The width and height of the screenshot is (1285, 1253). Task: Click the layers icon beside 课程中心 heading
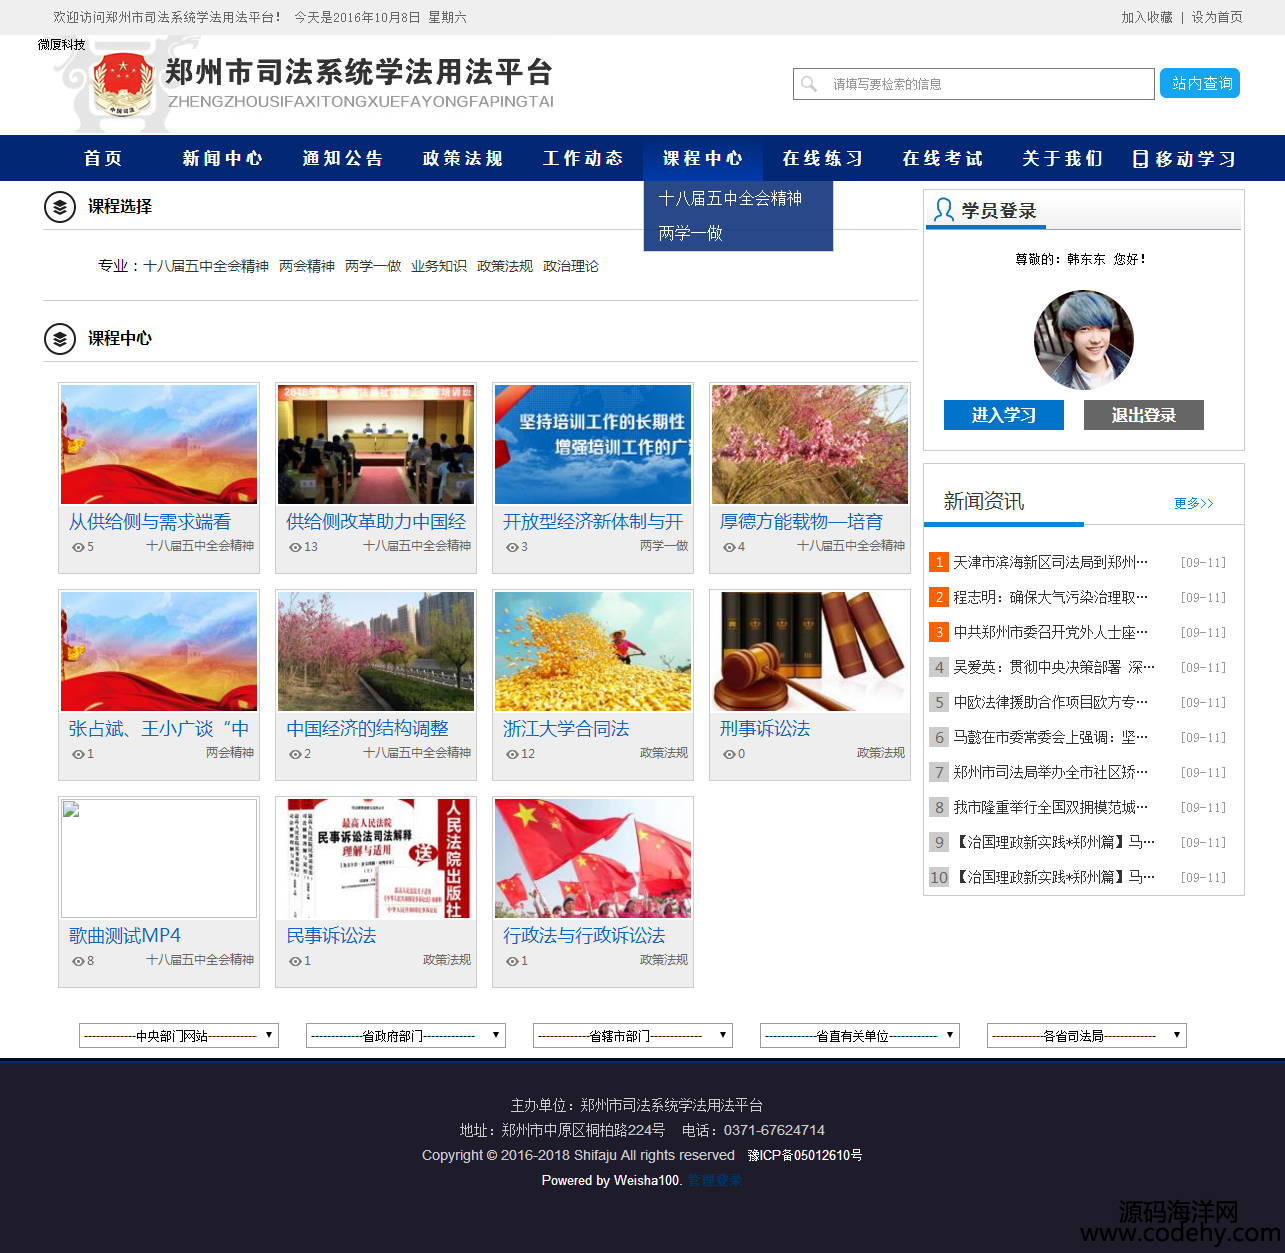point(60,339)
